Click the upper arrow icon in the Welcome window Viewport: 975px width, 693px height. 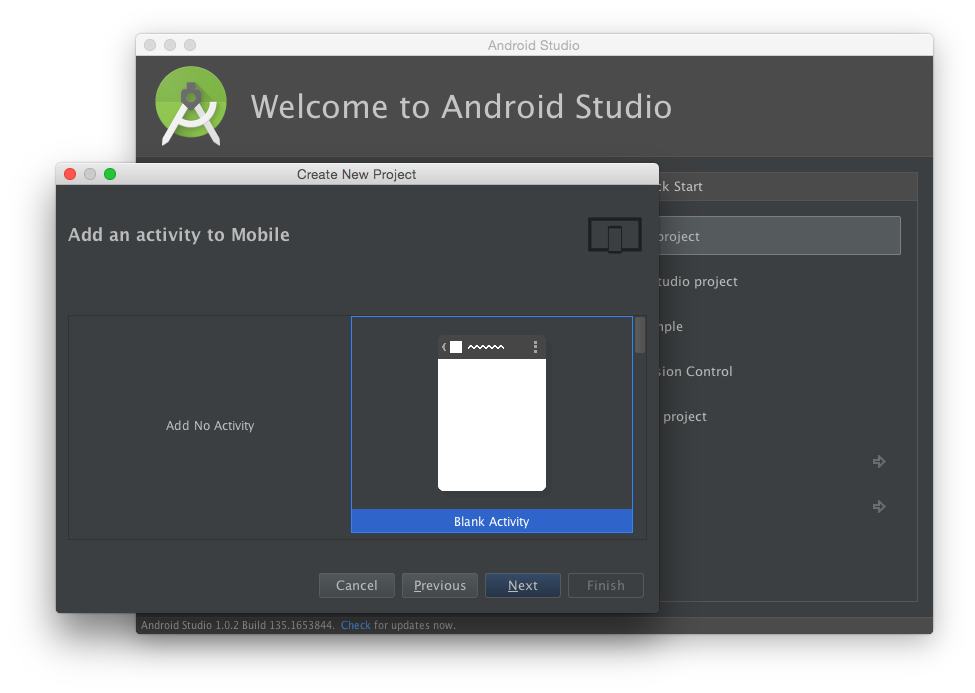click(879, 461)
